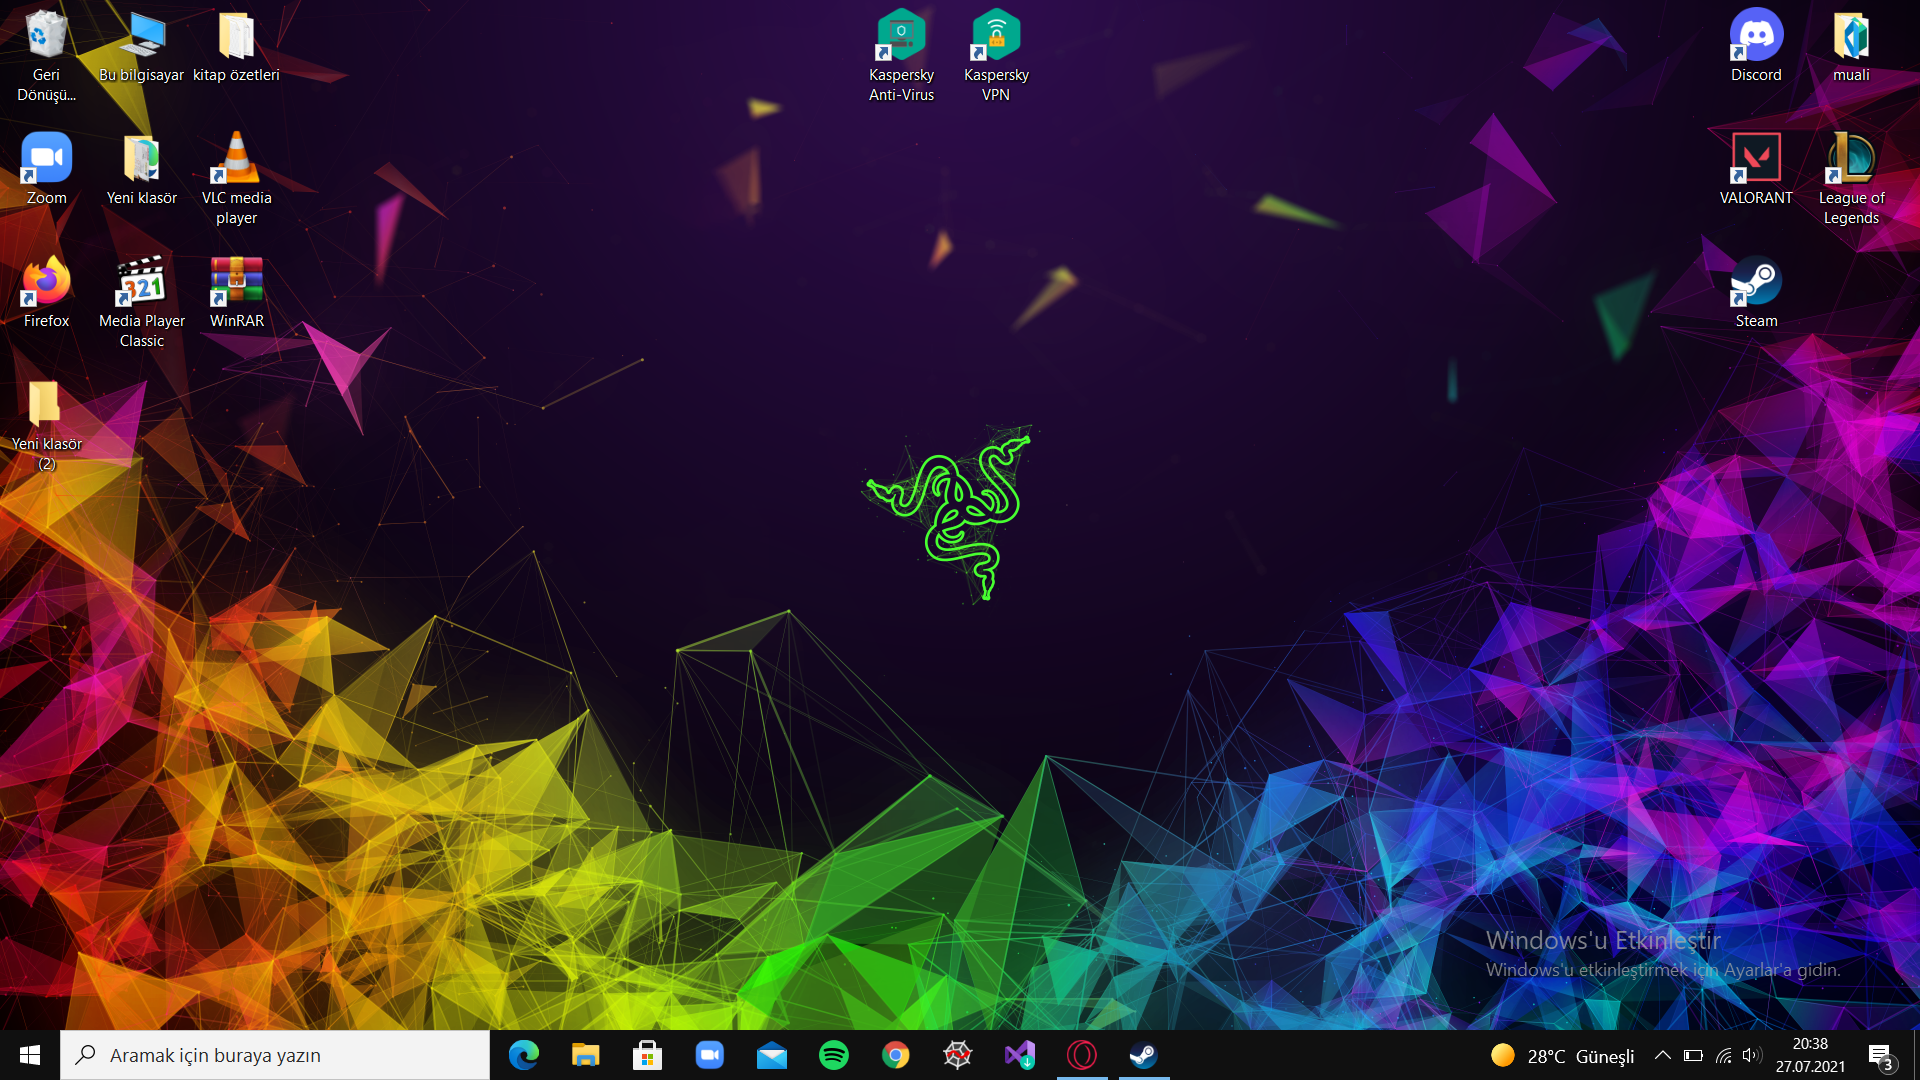Open Zoom from the desktop
The height and width of the screenshot is (1080, 1920).
(45, 157)
